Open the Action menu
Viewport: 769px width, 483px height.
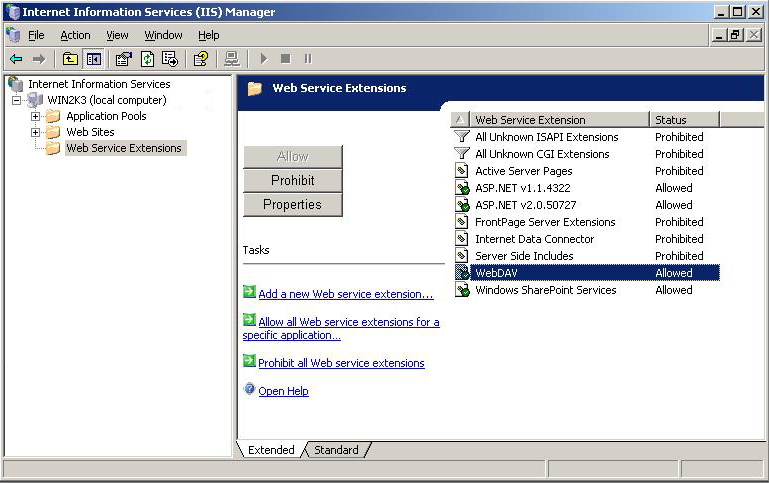click(x=75, y=35)
